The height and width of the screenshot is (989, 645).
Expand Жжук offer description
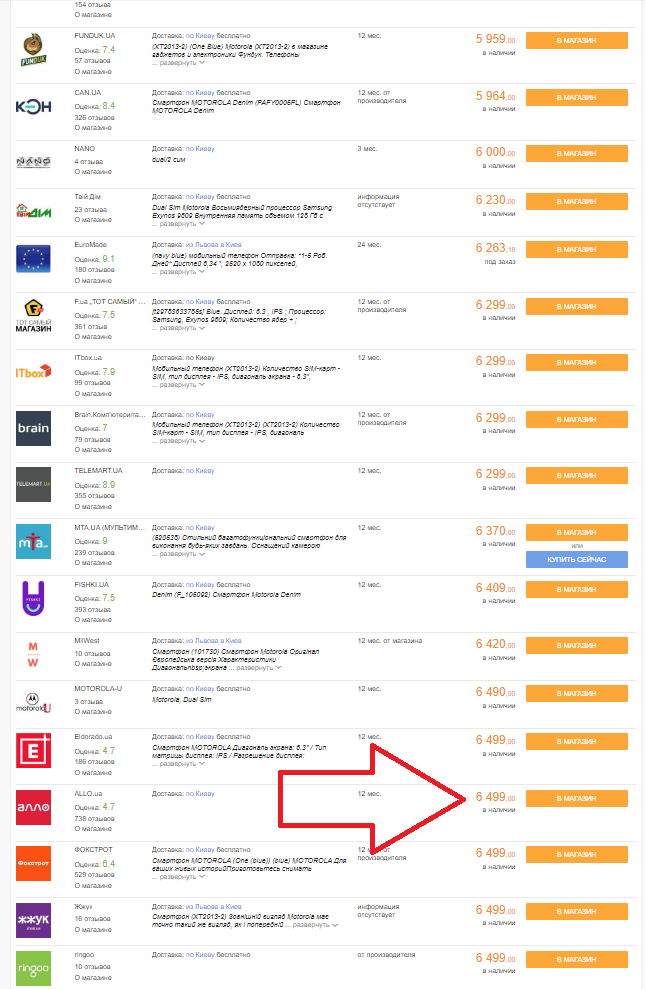315,925
